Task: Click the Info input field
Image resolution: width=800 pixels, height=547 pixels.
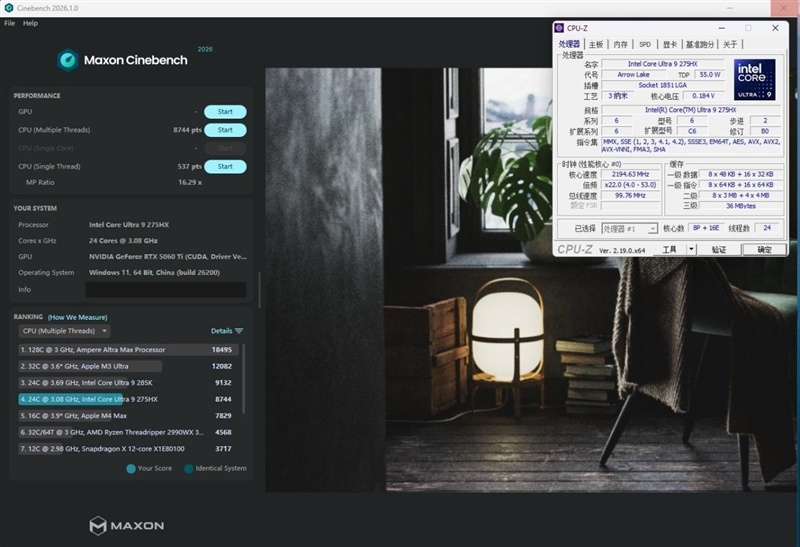Action: 166,290
